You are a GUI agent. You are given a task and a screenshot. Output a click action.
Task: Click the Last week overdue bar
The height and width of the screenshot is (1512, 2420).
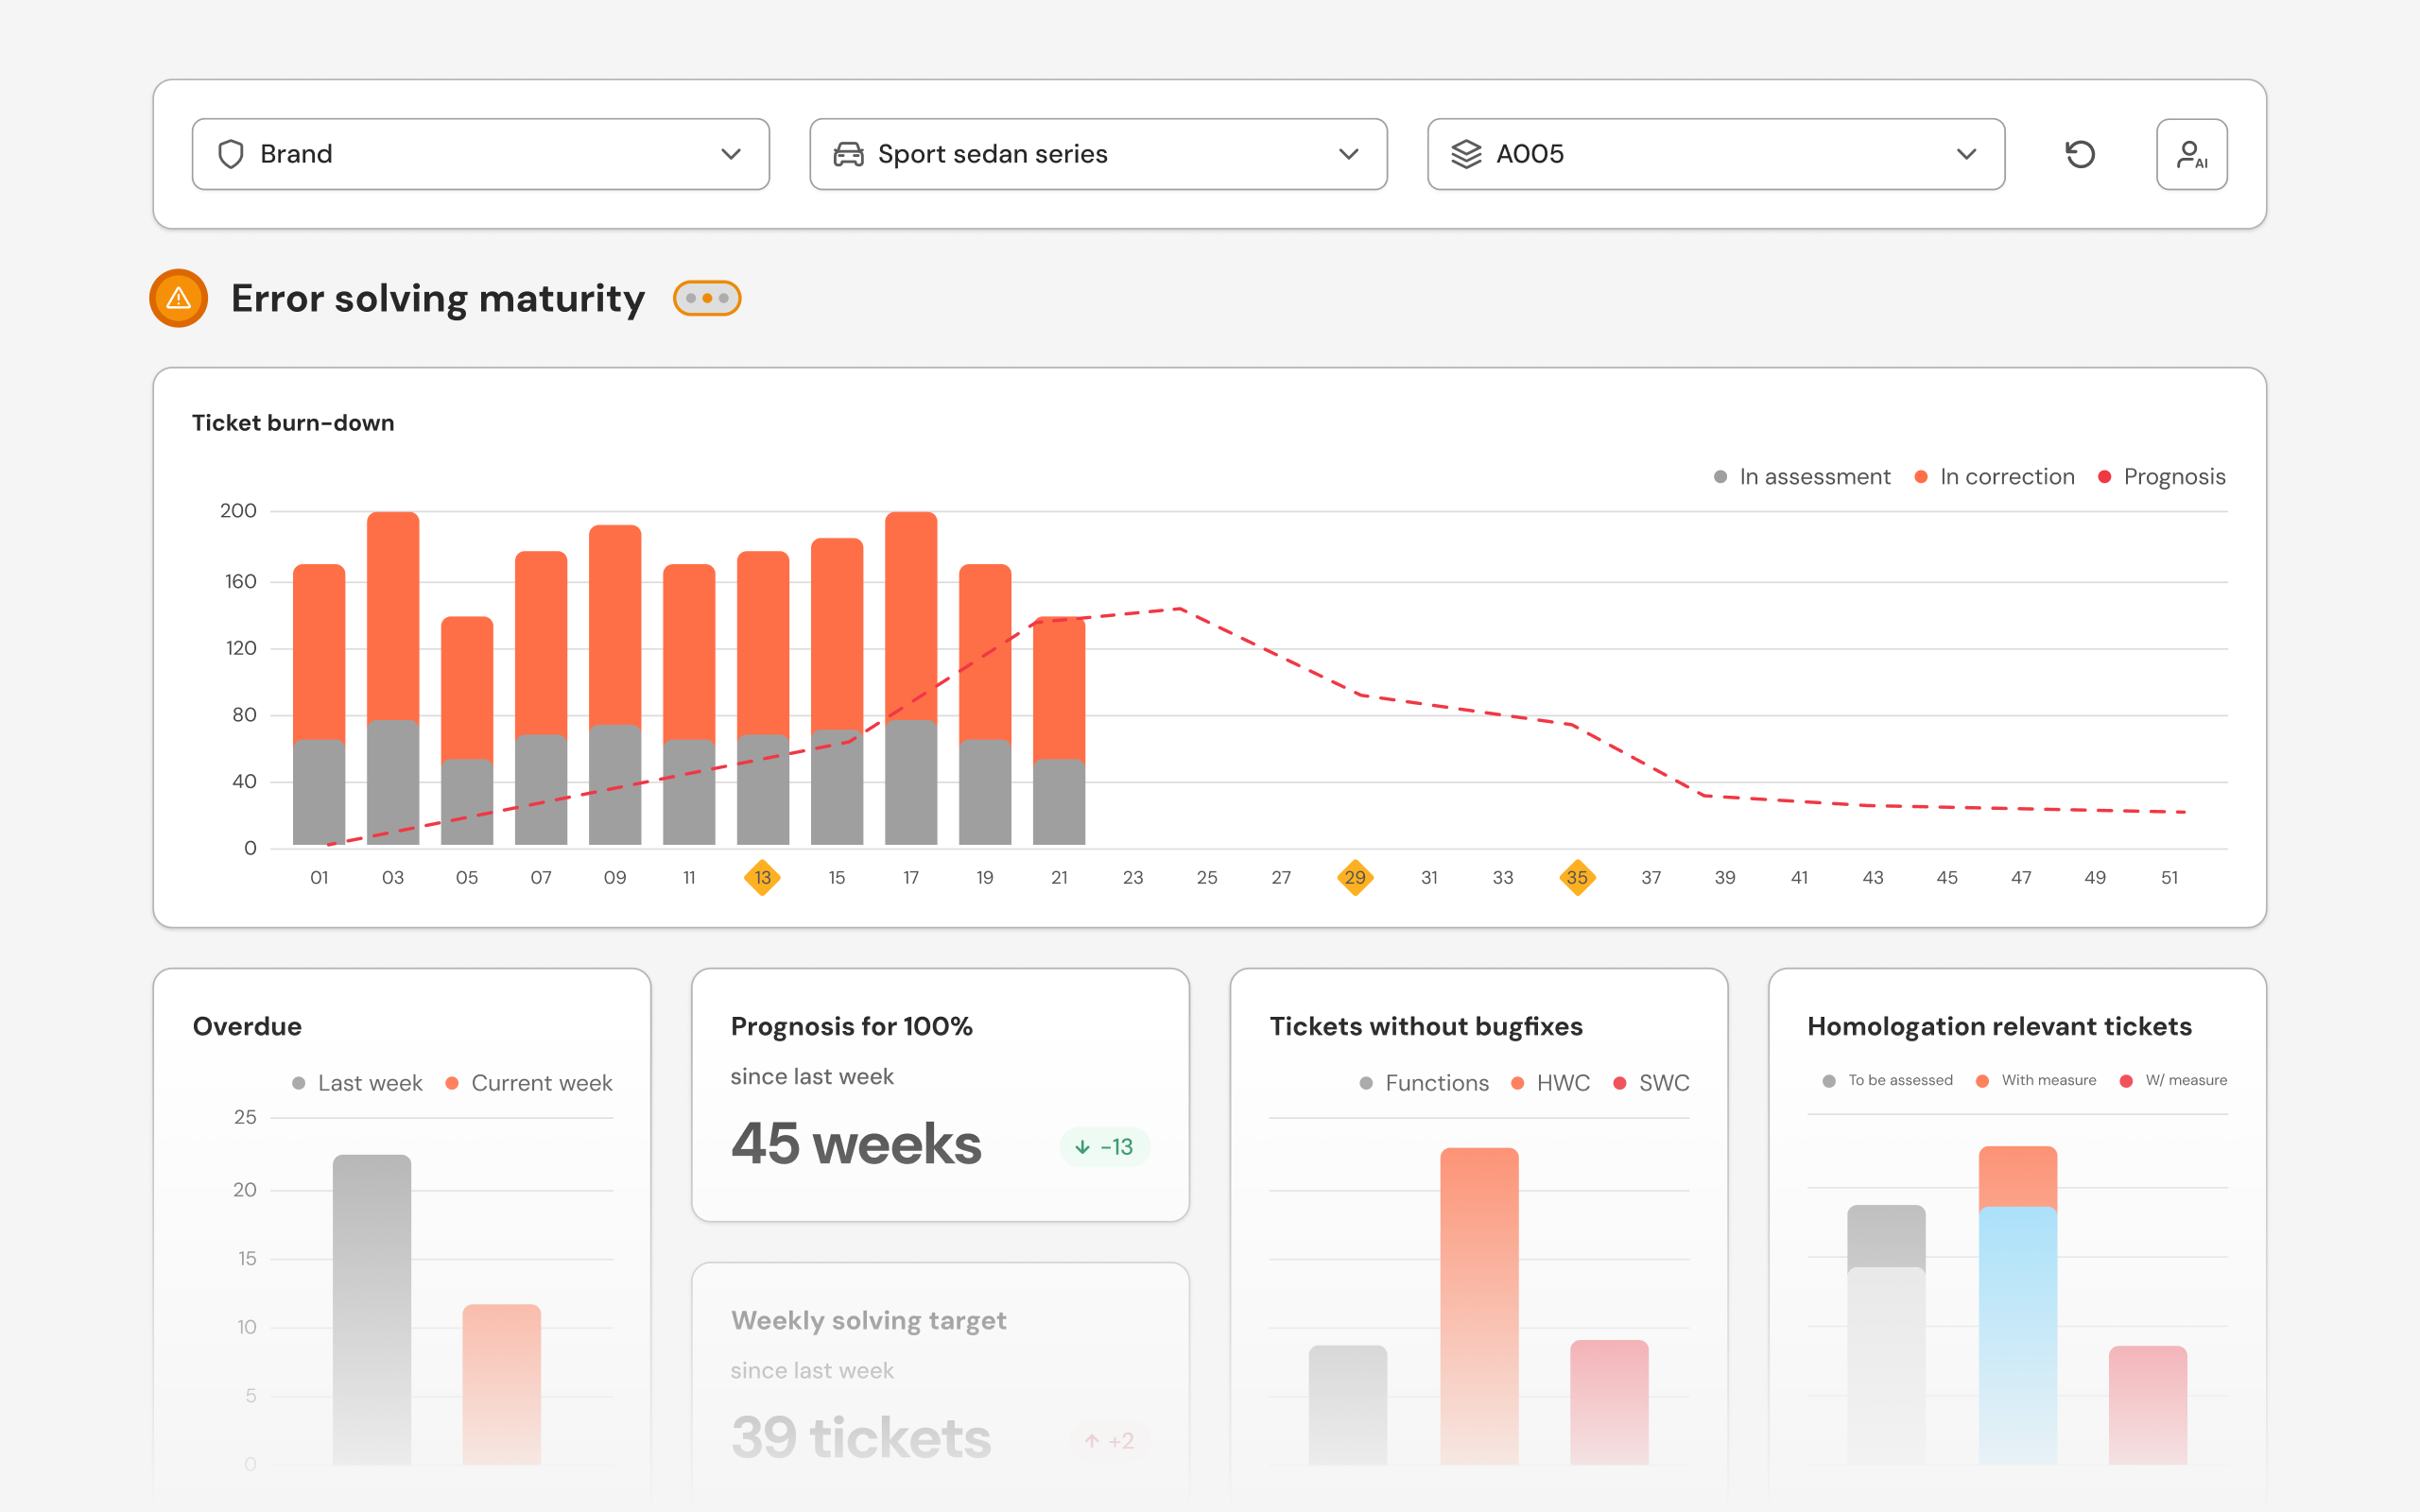[x=371, y=1308]
